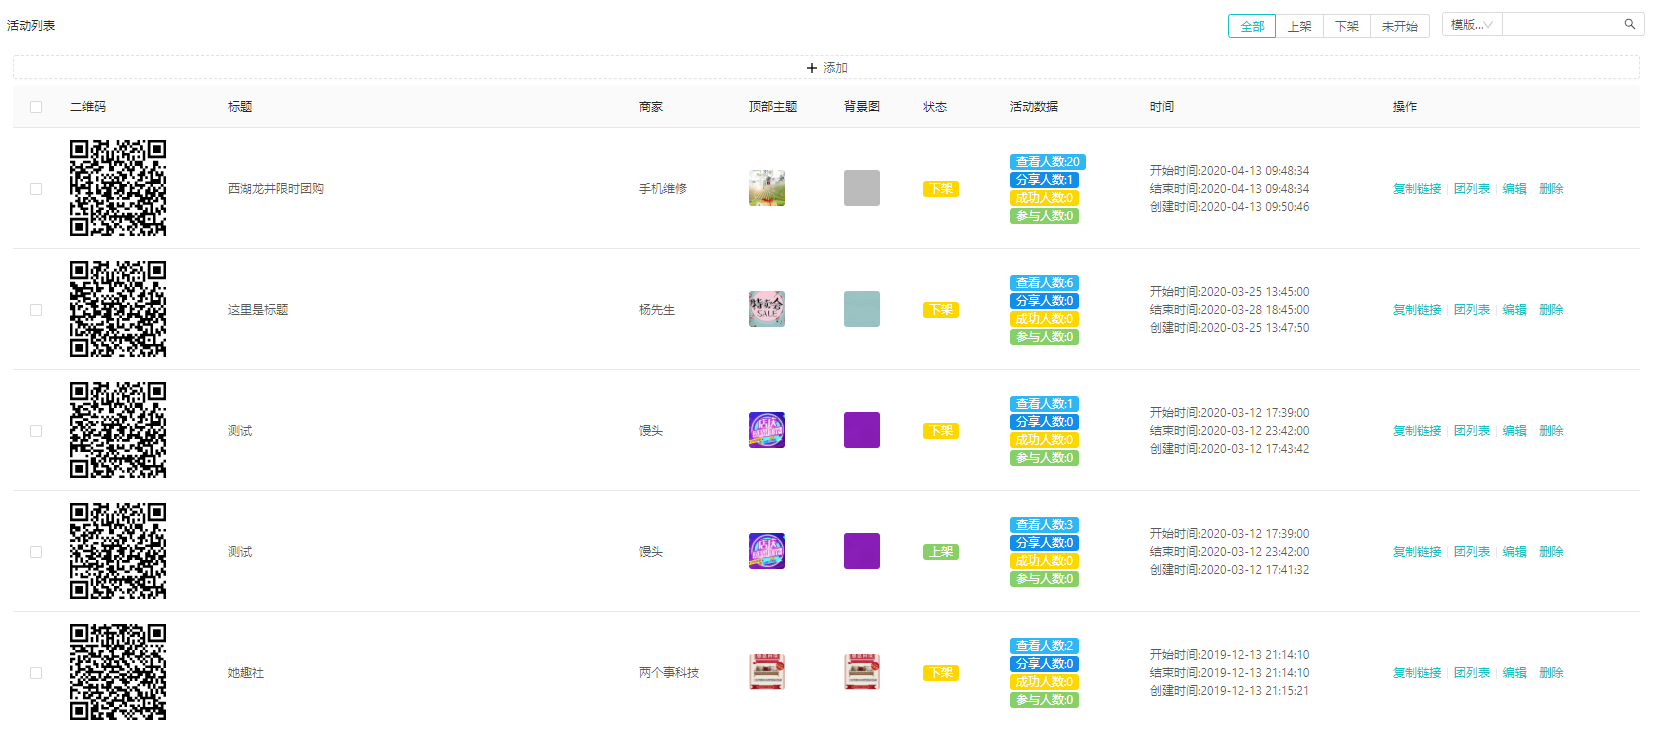The width and height of the screenshot is (1655, 732).
Task: Open QR code for 西湖龙井限时团购
Action: [x=118, y=188]
